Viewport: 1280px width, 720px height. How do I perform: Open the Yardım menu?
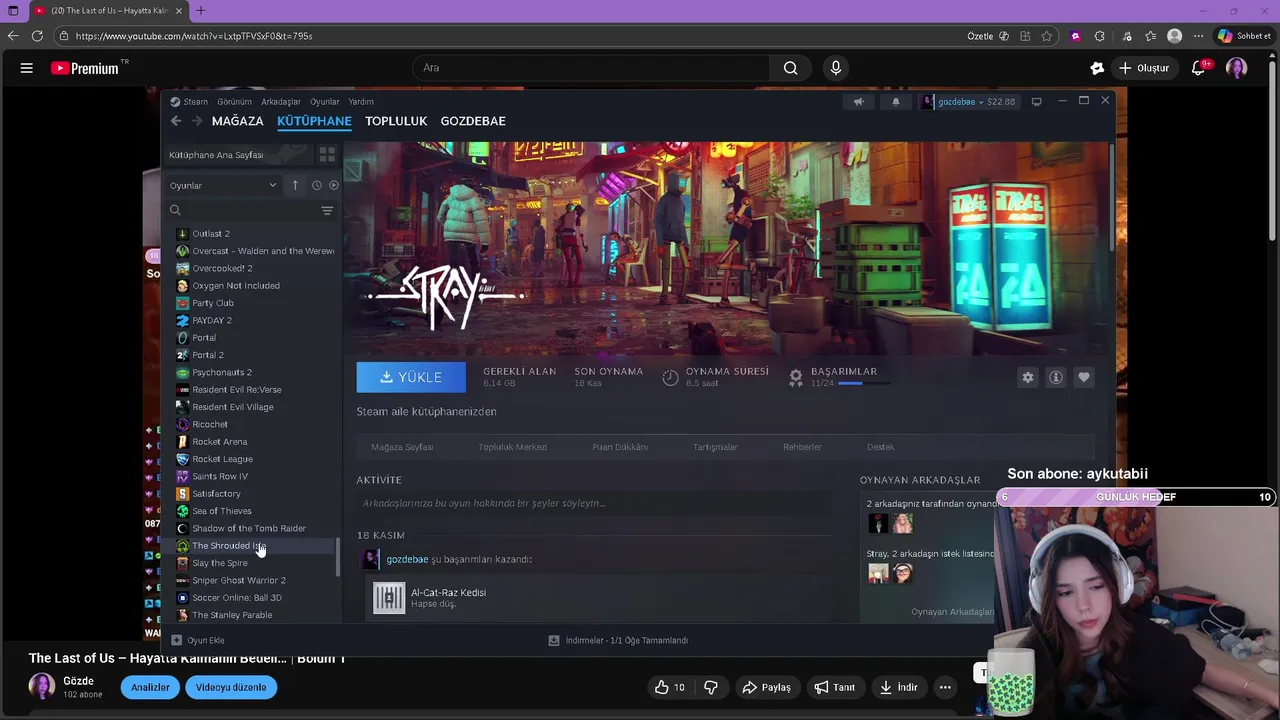(x=361, y=101)
